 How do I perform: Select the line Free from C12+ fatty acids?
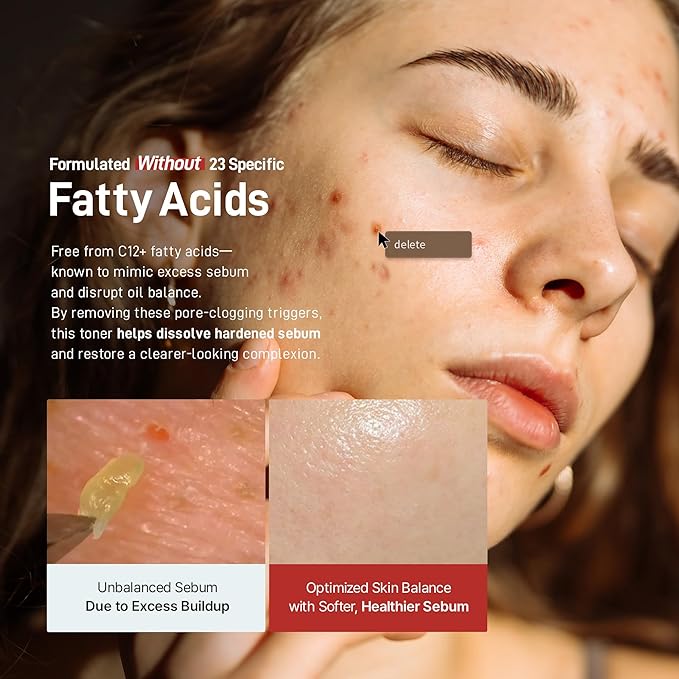[141, 251]
